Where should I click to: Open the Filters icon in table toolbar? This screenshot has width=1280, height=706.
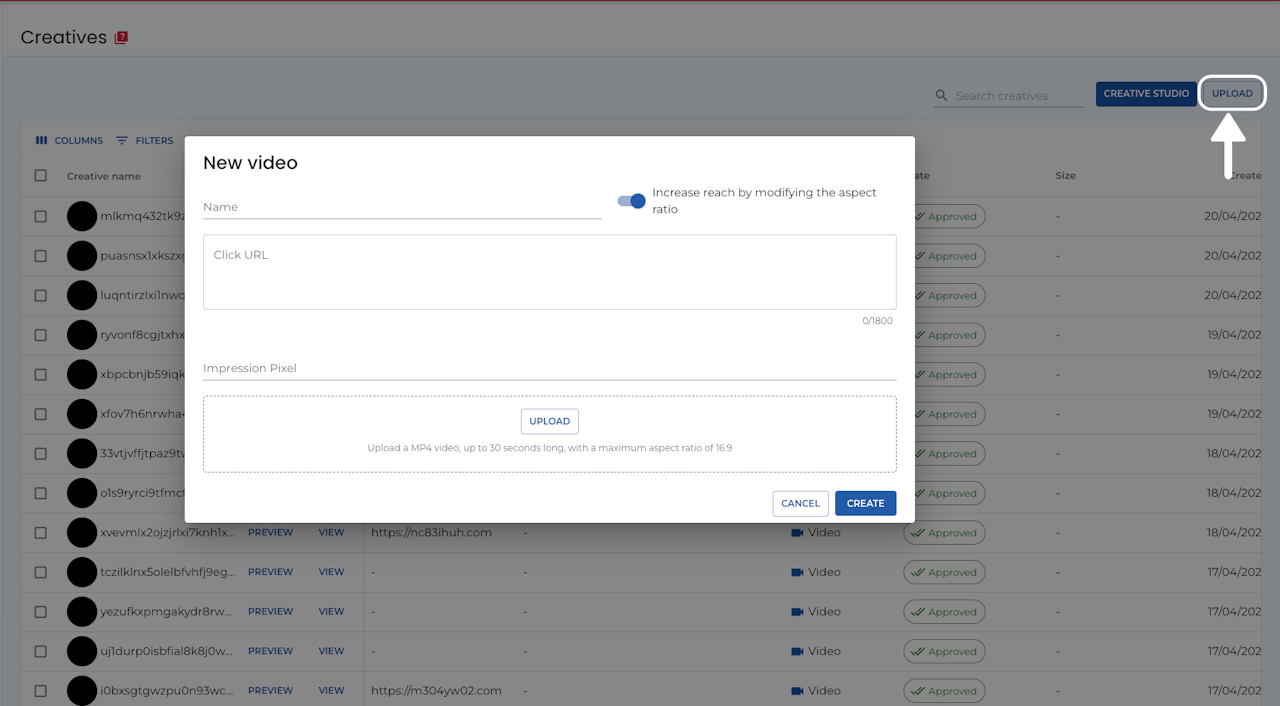click(x=122, y=141)
